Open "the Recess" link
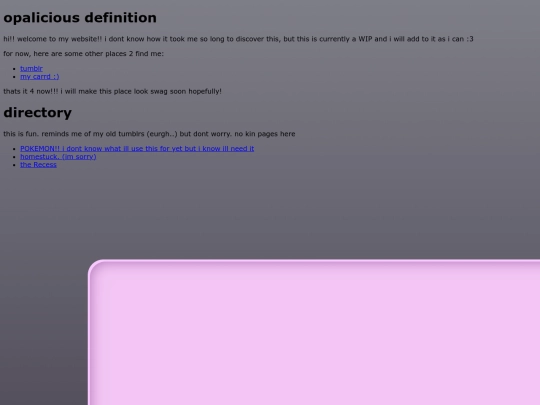The height and width of the screenshot is (405, 540). pos(38,165)
